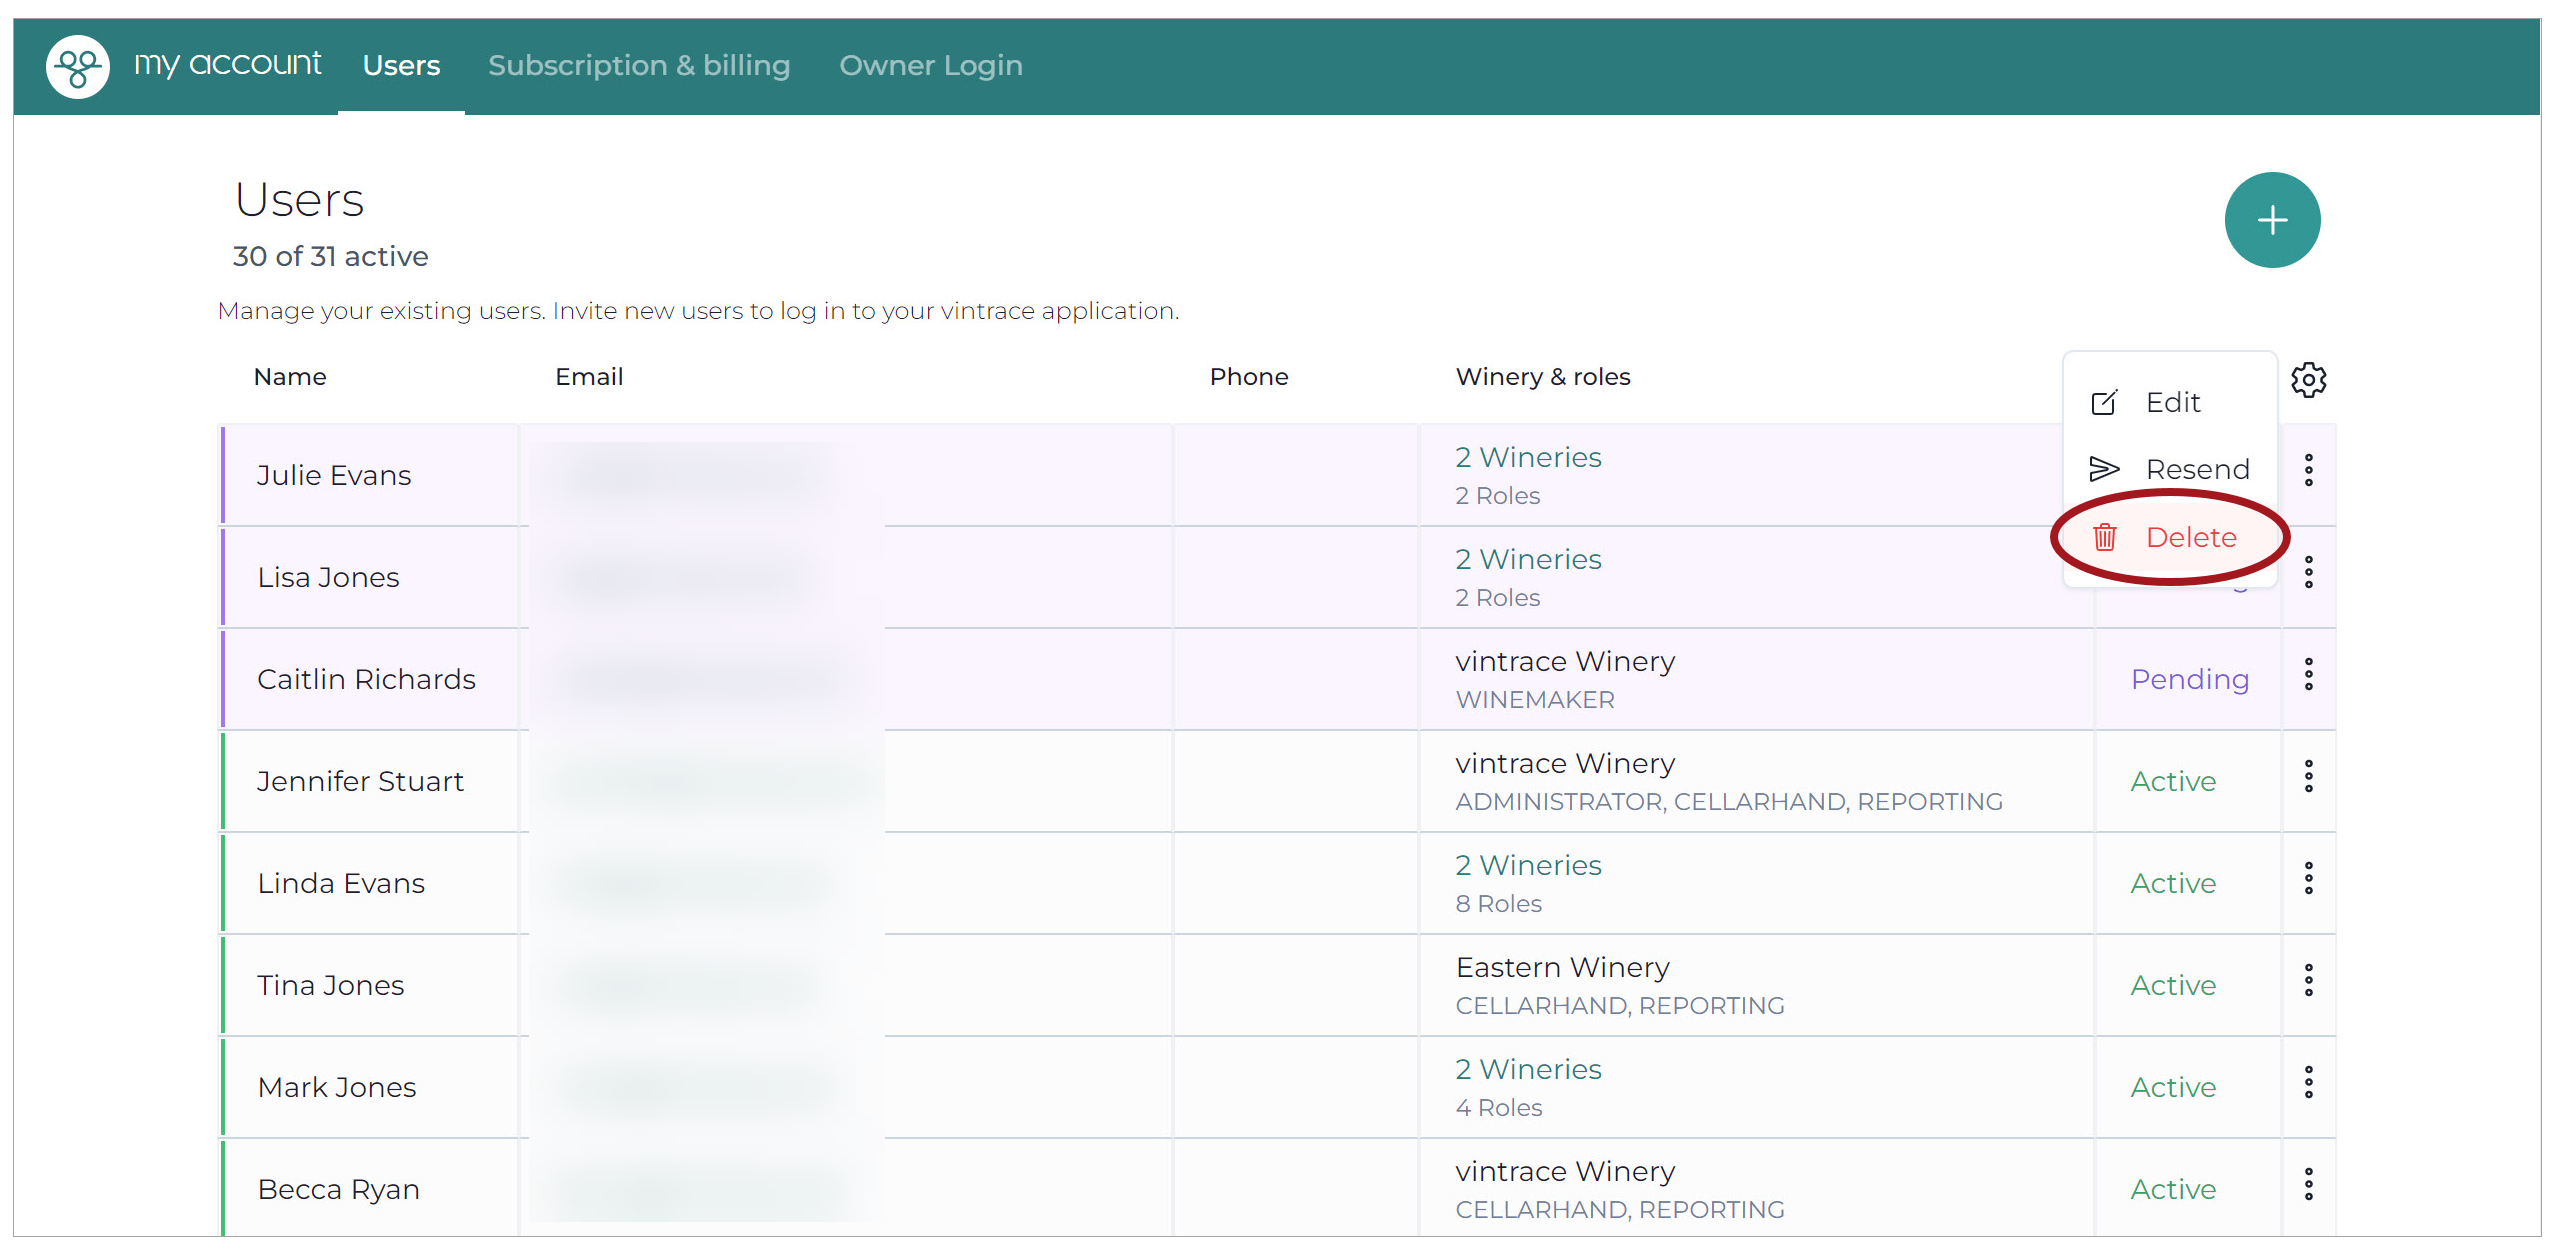Select Delete in the context menu

pos(2168,537)
